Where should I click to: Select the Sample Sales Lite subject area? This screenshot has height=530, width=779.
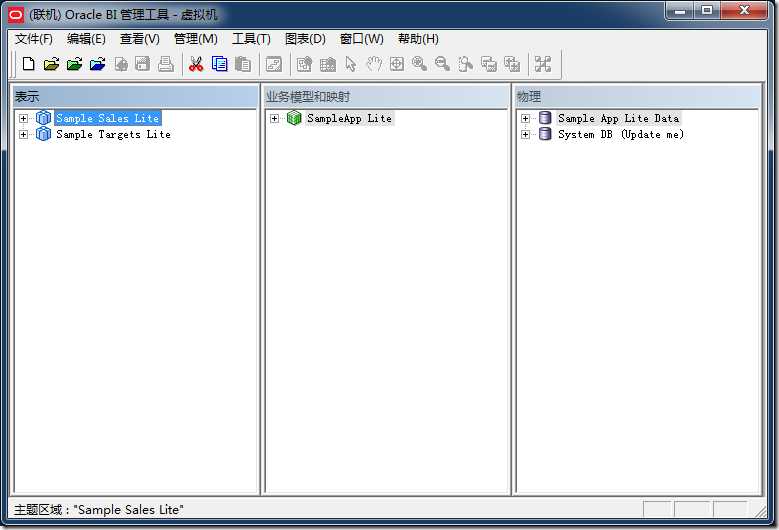point(108,118)
